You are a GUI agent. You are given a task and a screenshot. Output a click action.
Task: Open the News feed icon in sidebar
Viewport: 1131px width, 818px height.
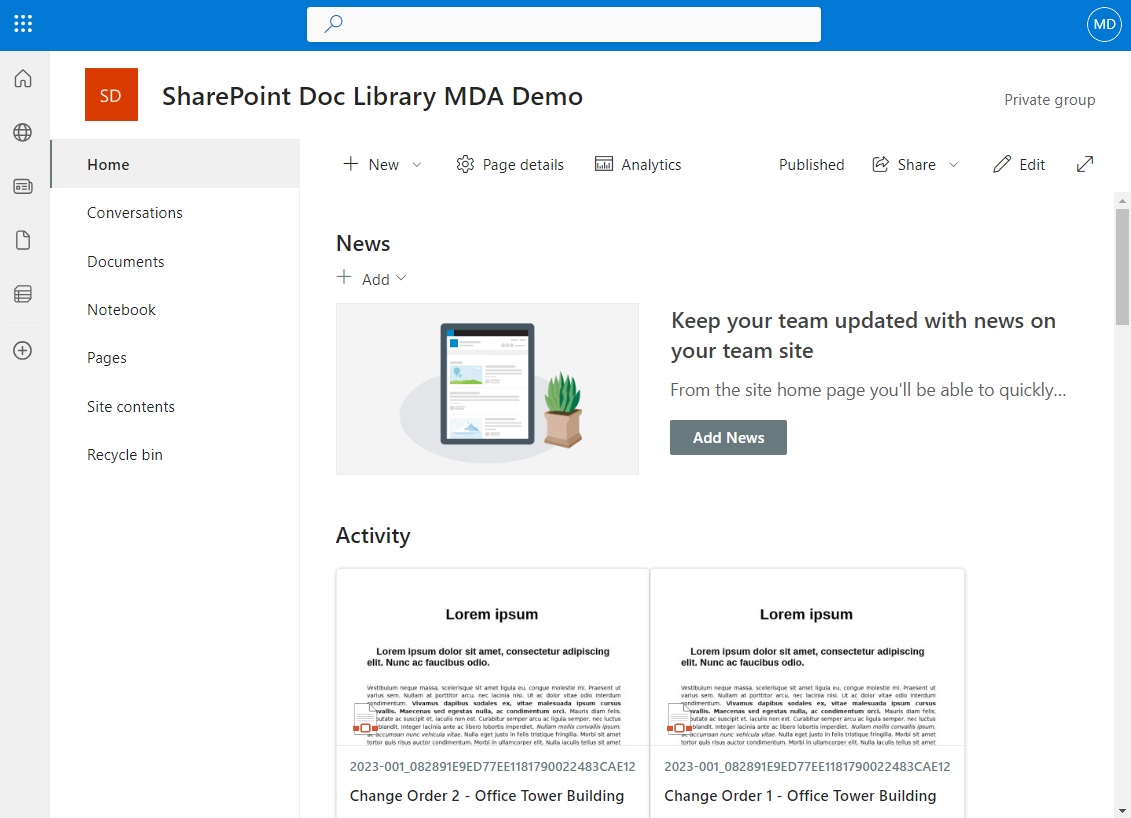coord(23,185)
